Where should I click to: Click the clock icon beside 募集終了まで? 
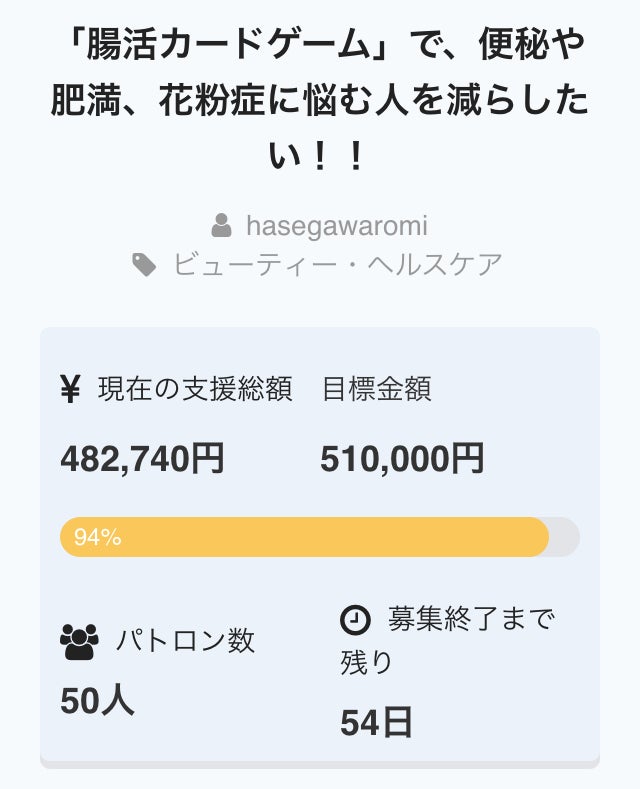point(355,620)
